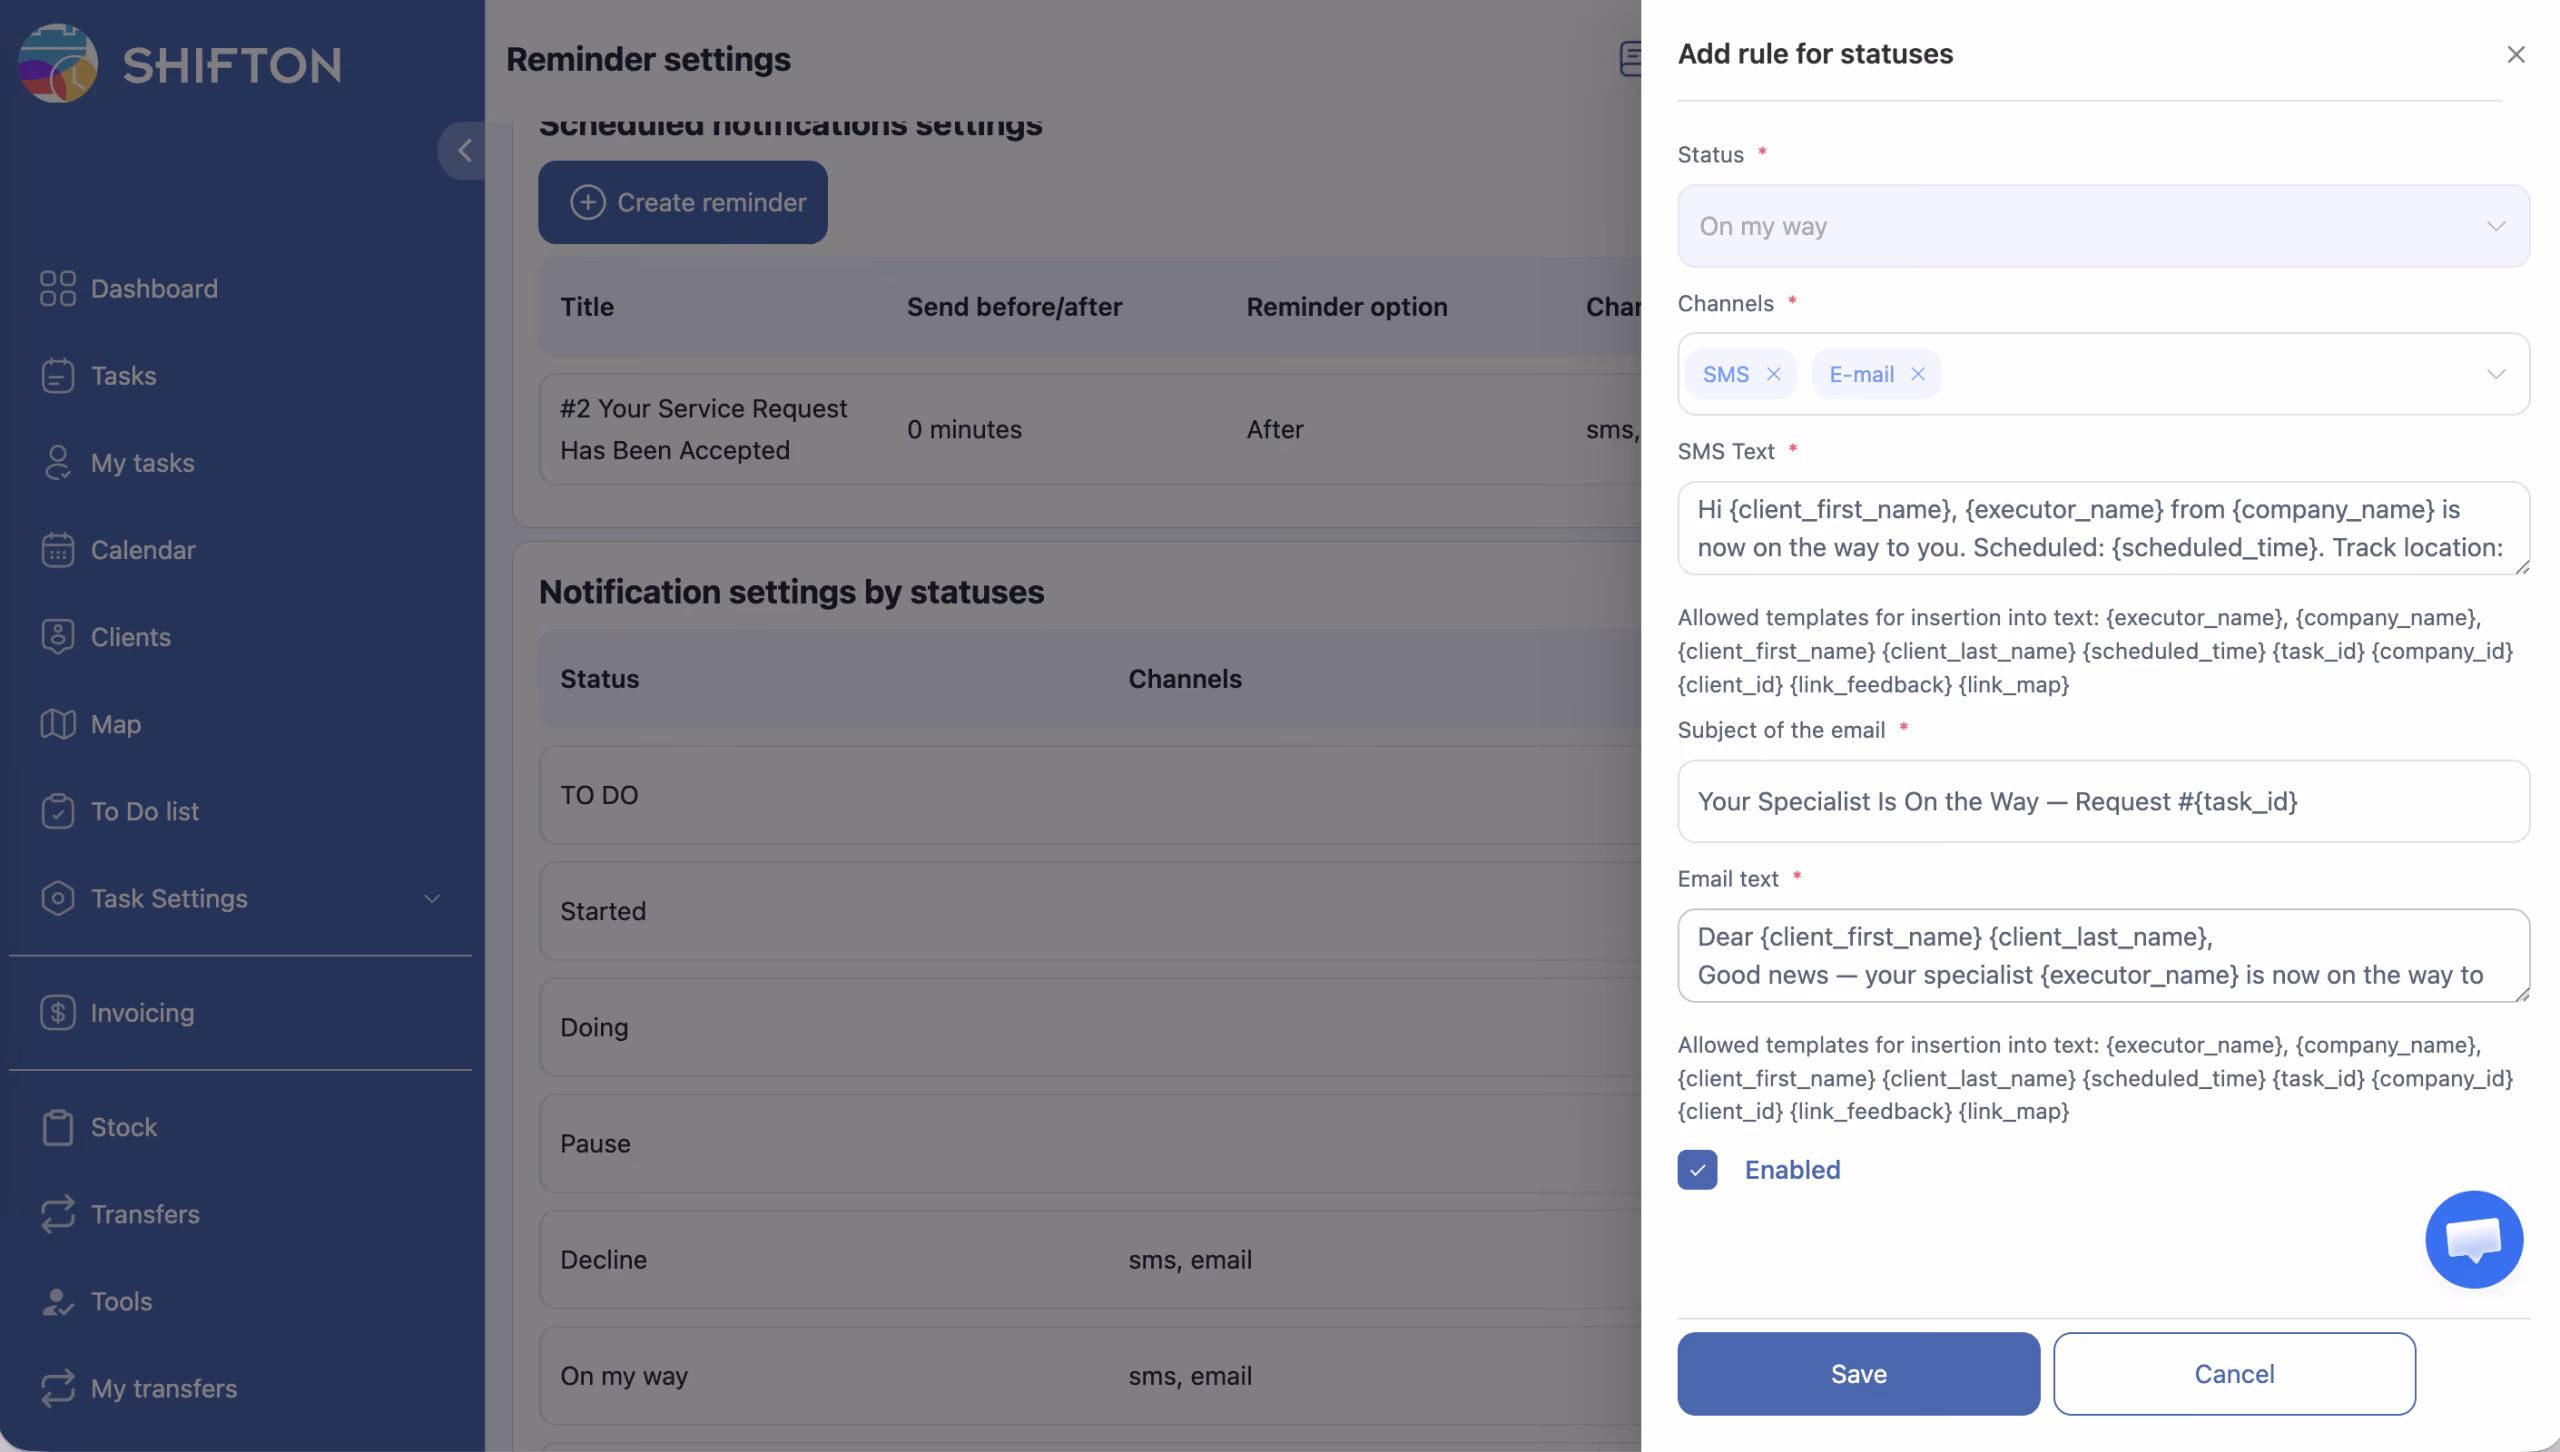Image resolution: width=2560 pixels, height=1452 pixels.
Task: Open Invoicing via its dollar icon
Action: click(x=57, y=1012)
